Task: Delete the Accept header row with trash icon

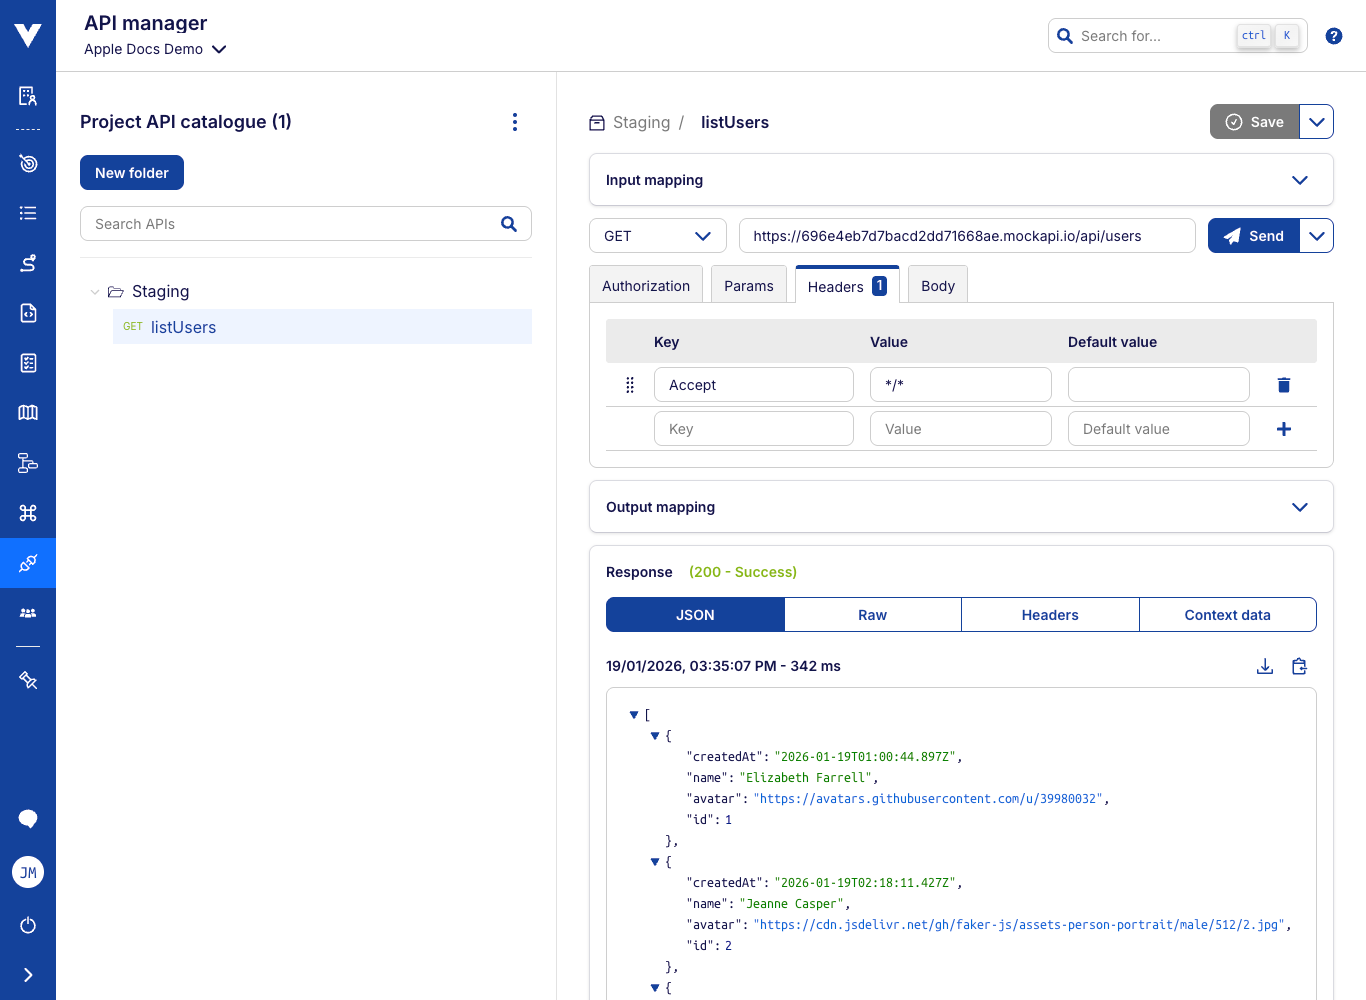Action: (x=1284, y=384)
